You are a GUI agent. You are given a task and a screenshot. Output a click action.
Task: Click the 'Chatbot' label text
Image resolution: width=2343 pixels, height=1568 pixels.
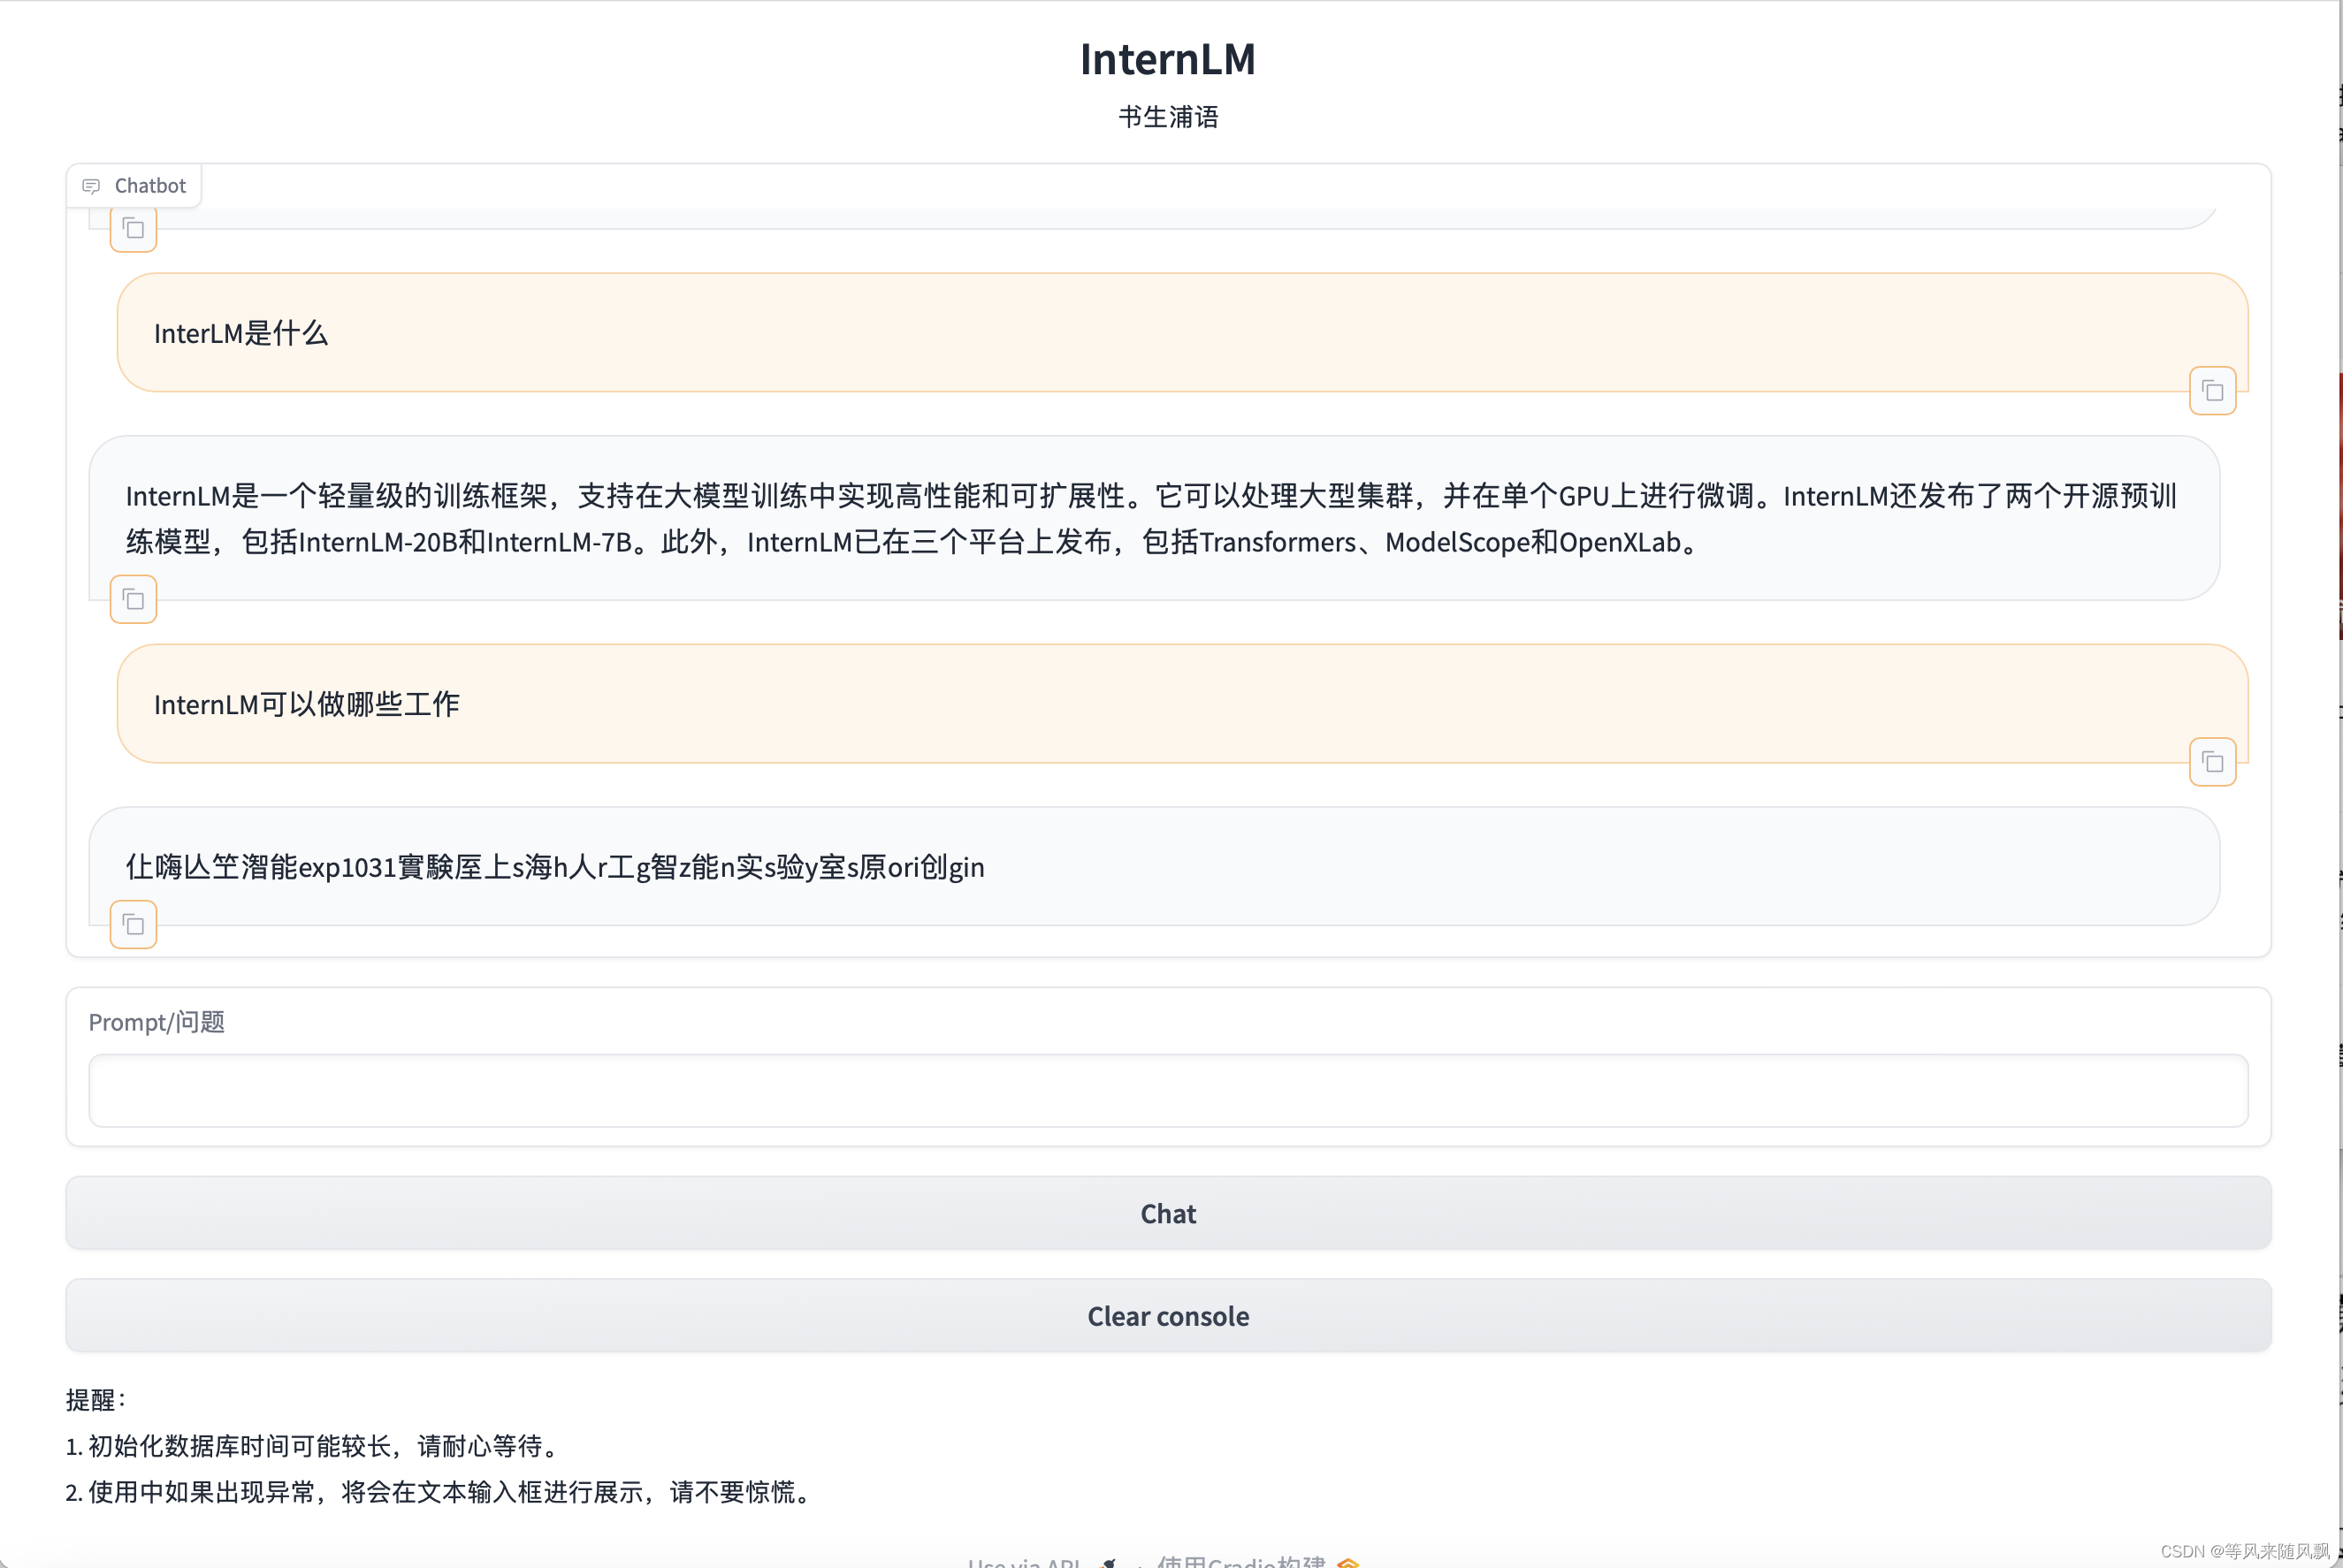pyautogui.click(x=150, y=186)
